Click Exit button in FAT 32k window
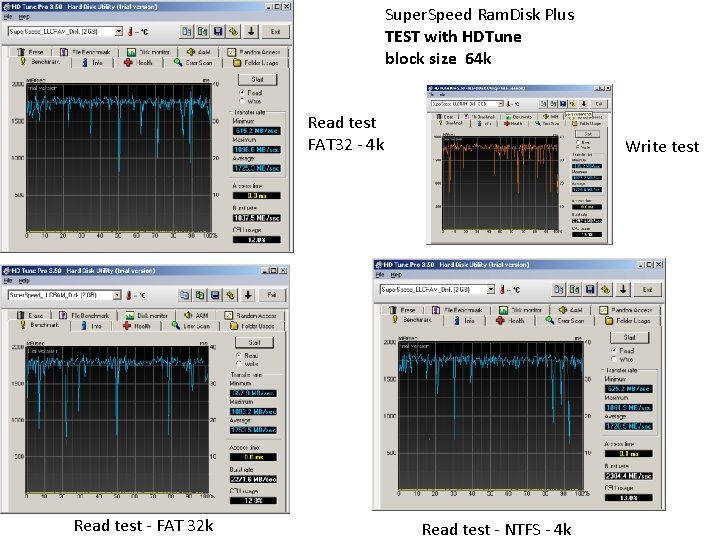The image size is (720, 540). [x=272, y=295]
